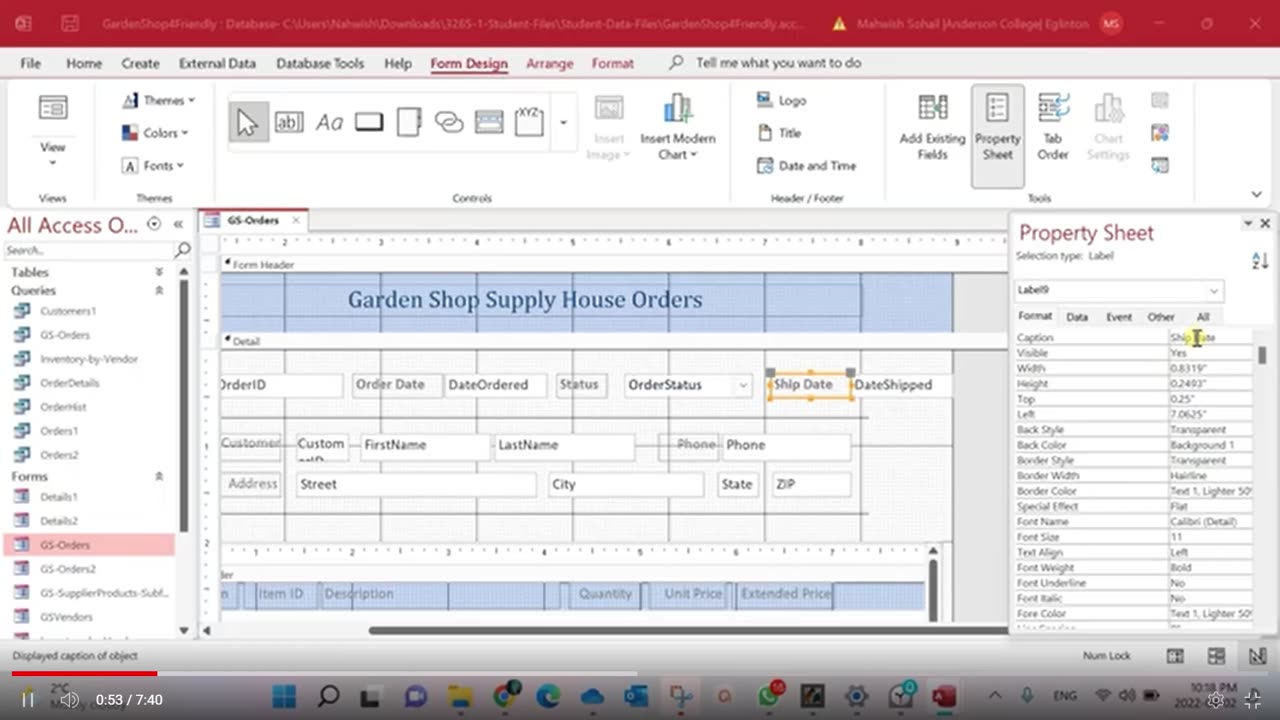Pick the Label (Aa) control
1280x720 pixels.
pyautogui.click(x=329, y=122)
